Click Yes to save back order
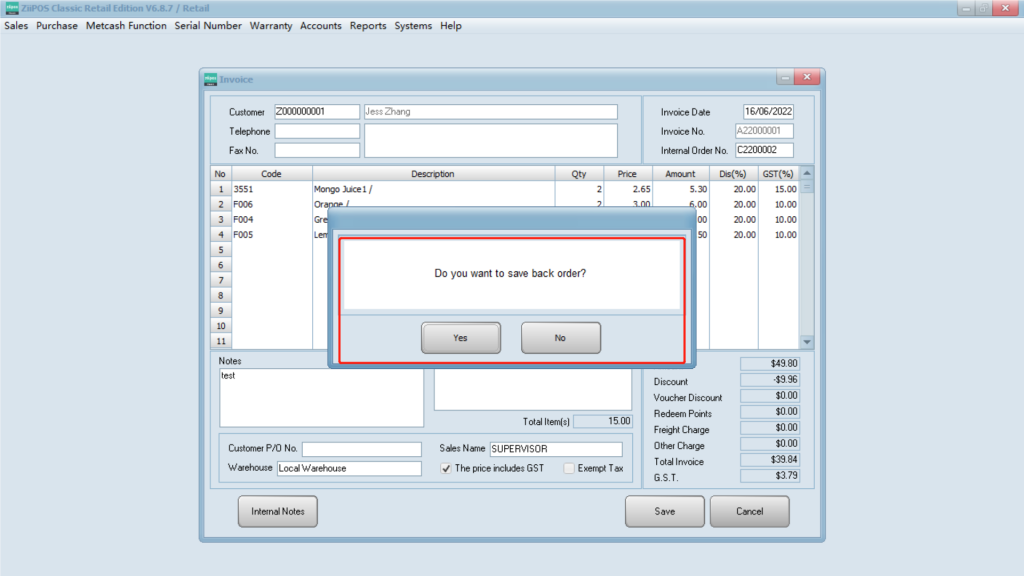This screenshot has height=576, width=1024. pos(460,338)
